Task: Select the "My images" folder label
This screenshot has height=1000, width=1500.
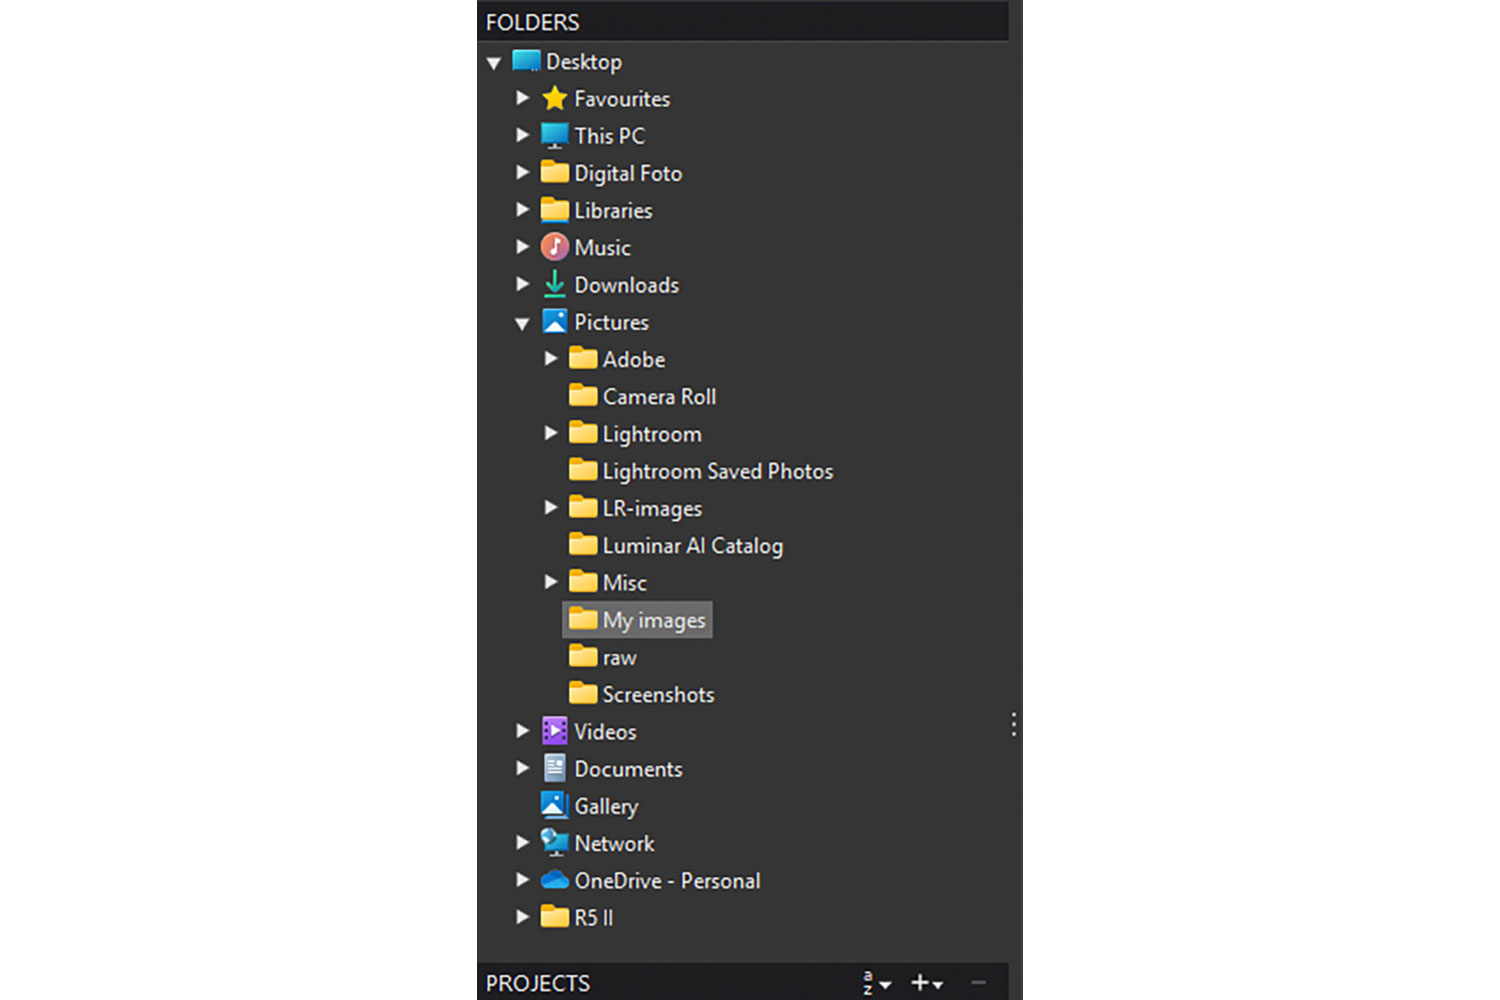Action: click(x=654, y=620)
